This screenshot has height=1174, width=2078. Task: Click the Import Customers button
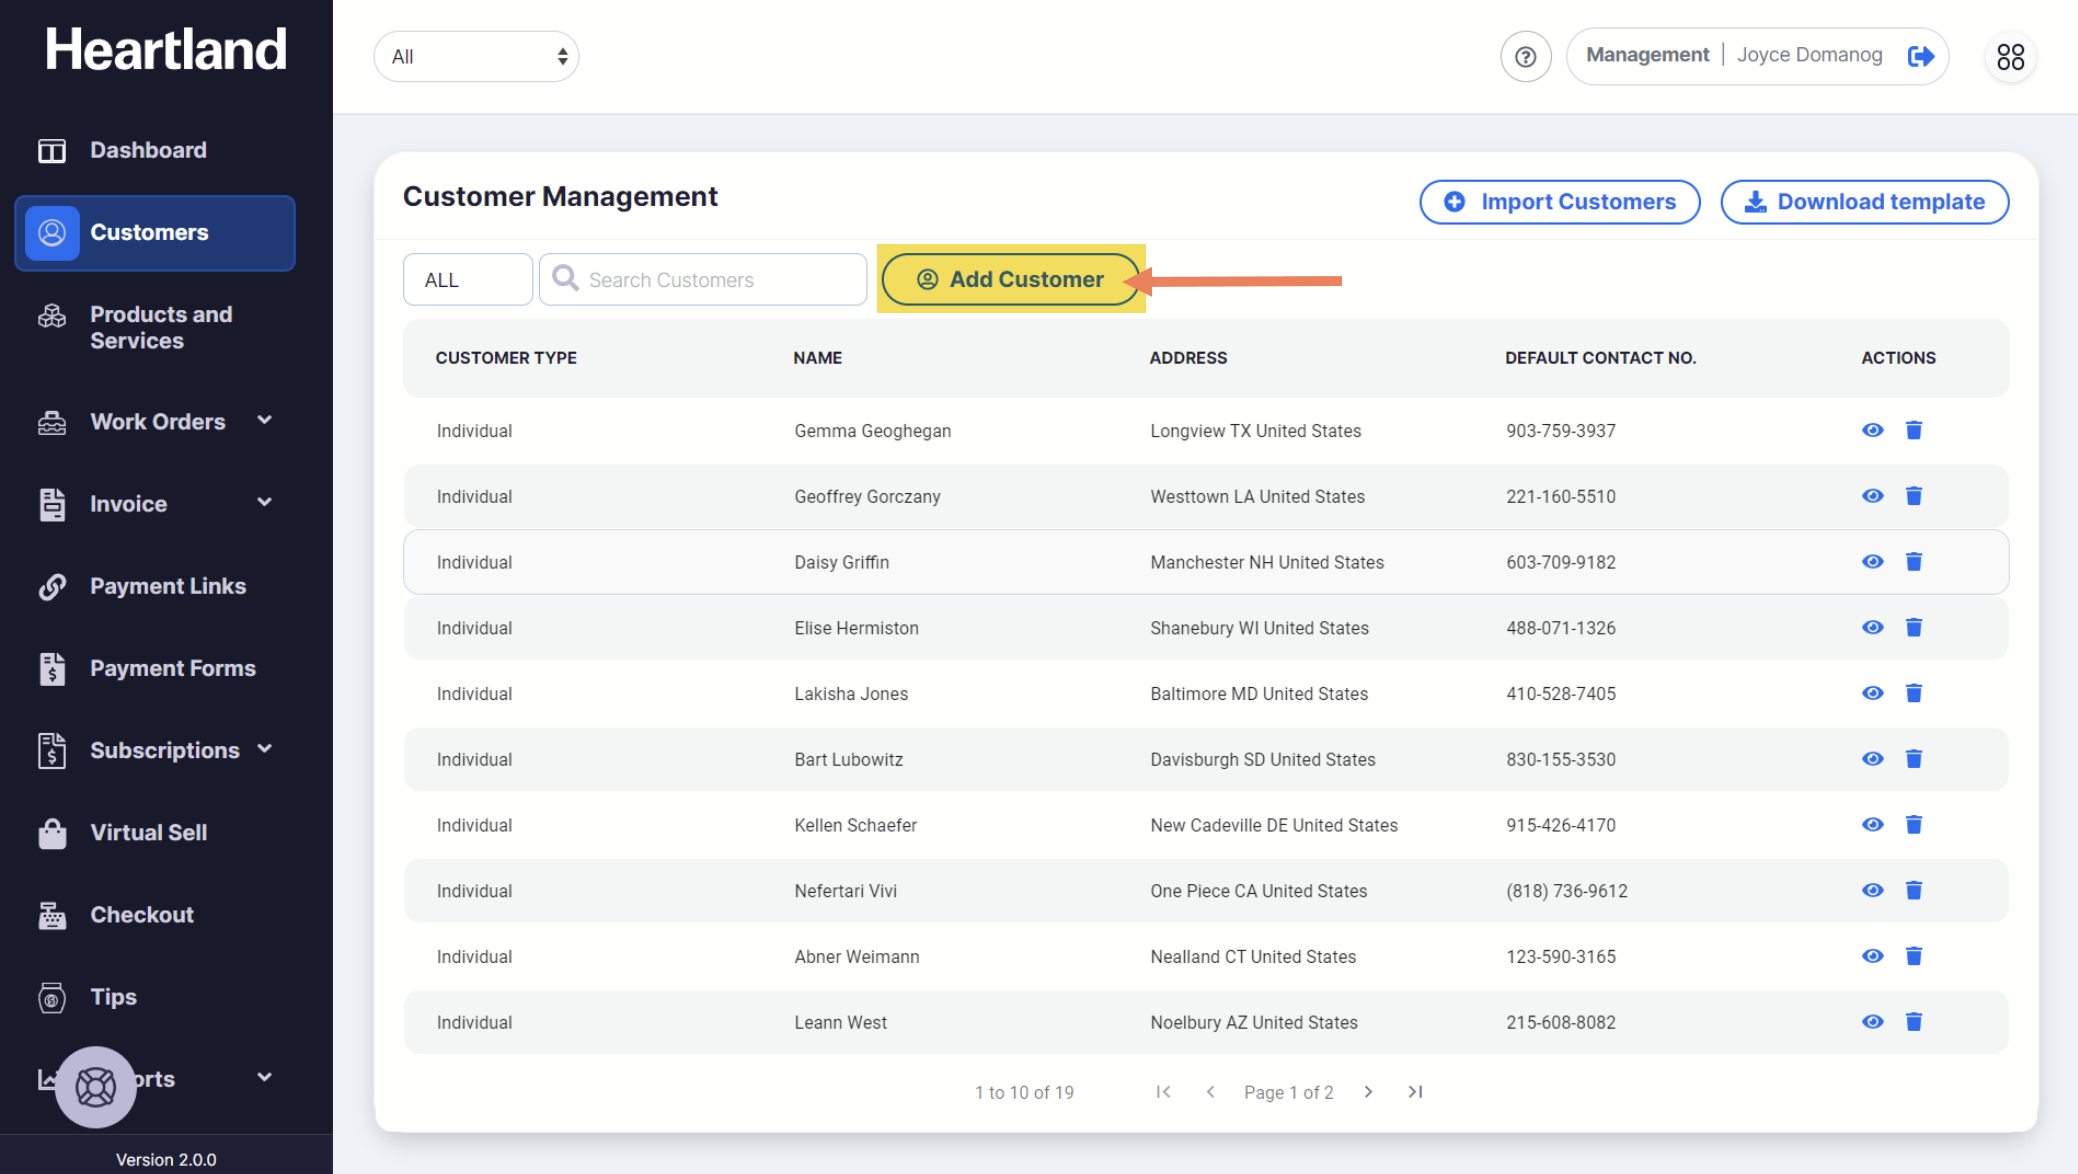(x=1559, y=202)
